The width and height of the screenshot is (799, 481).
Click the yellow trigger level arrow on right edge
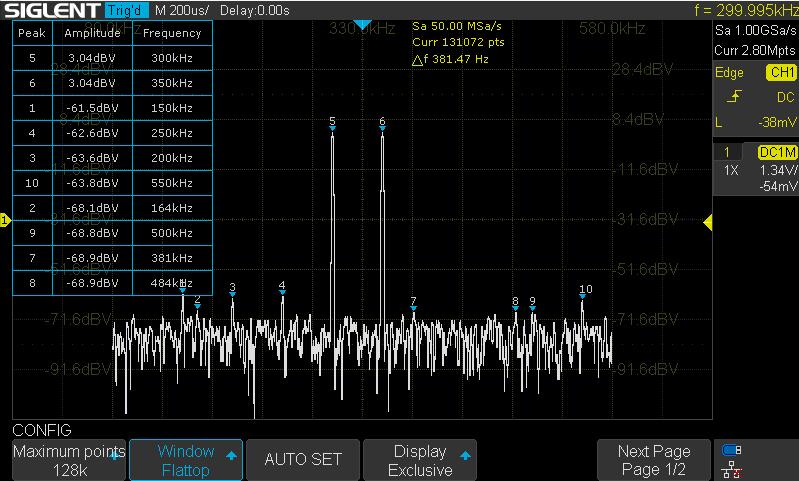click(709, 221)
